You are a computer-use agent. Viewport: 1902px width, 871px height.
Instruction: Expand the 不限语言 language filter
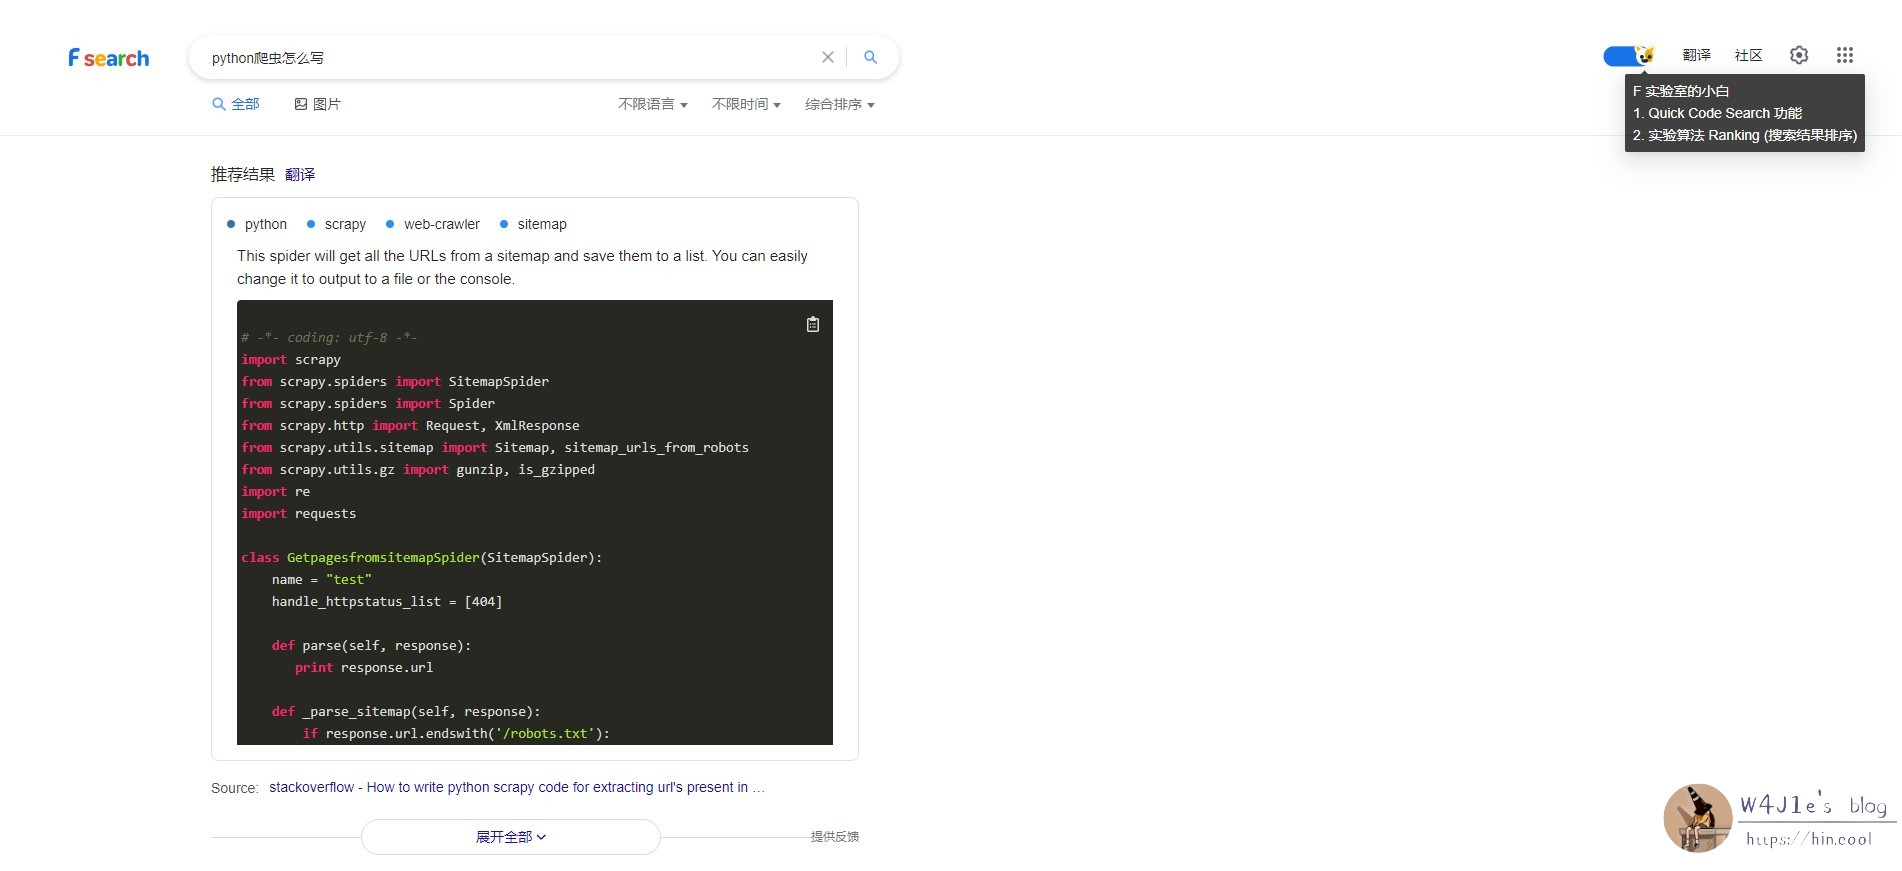point(652,104)
